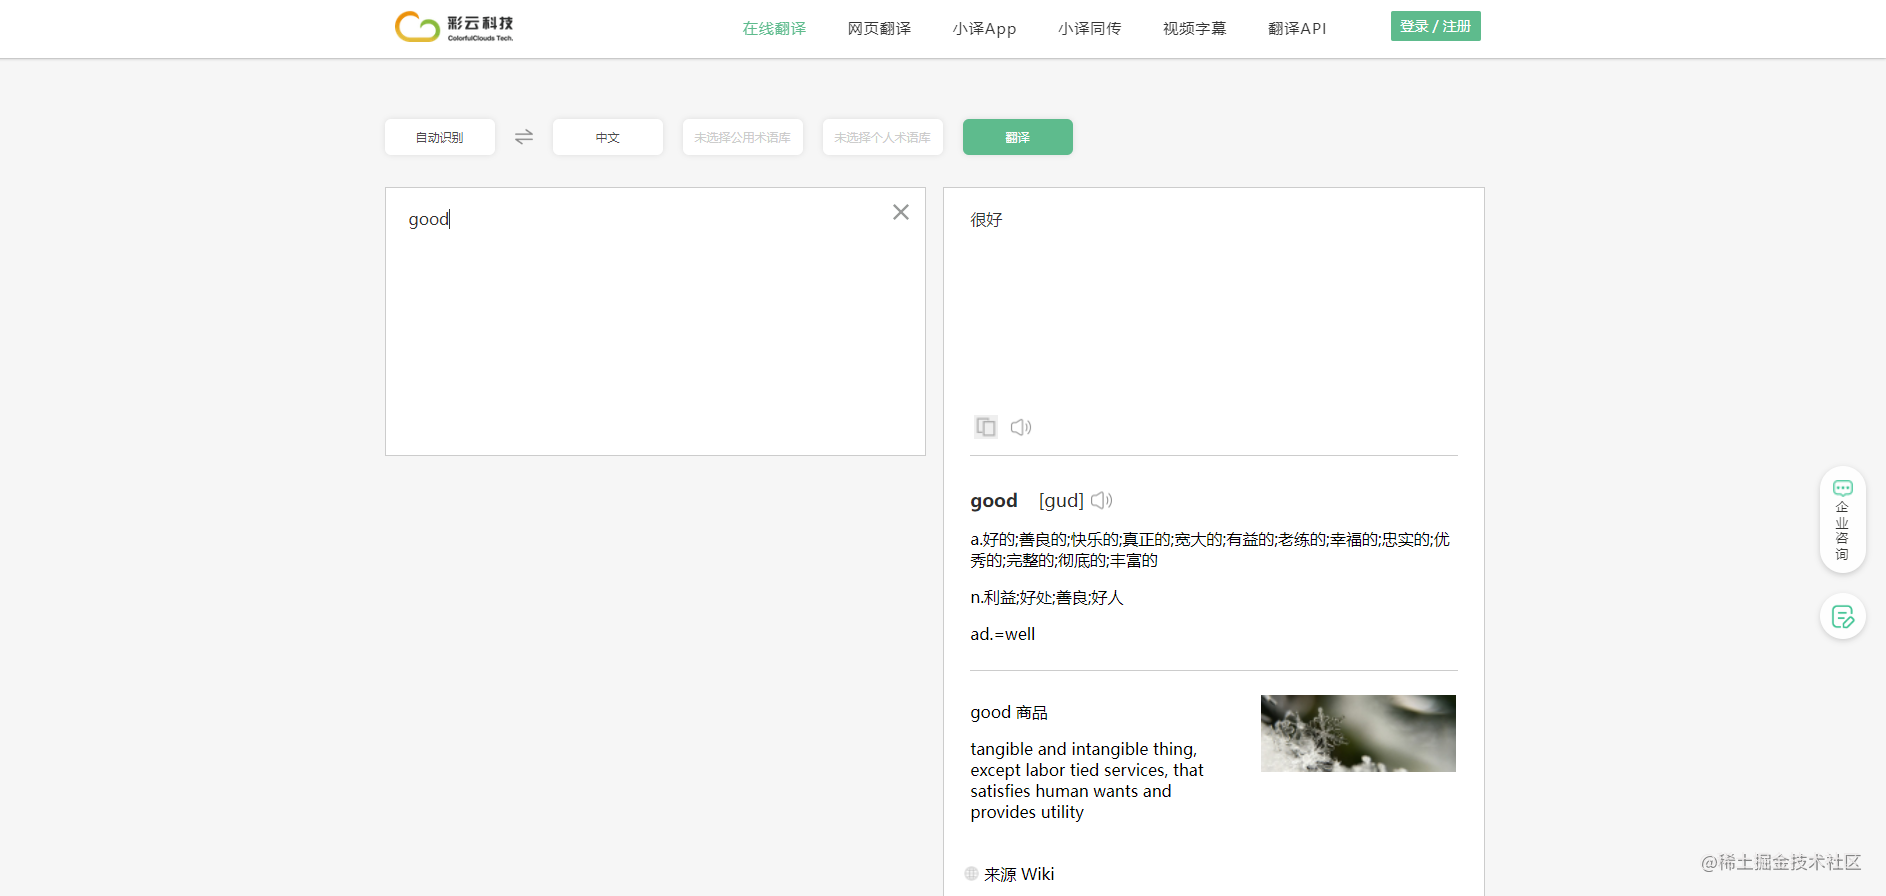Click the 登录 / 注册 button
1886x896 pixels.
pos(1436,26)
